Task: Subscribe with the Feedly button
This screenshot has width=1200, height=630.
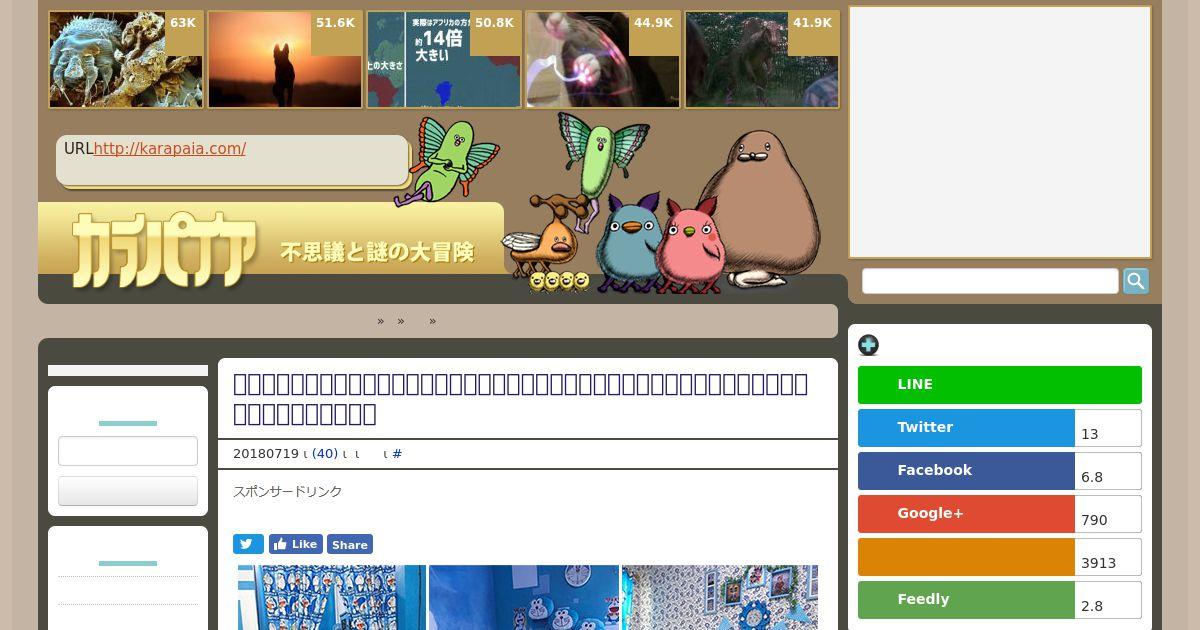Action: 966,600
